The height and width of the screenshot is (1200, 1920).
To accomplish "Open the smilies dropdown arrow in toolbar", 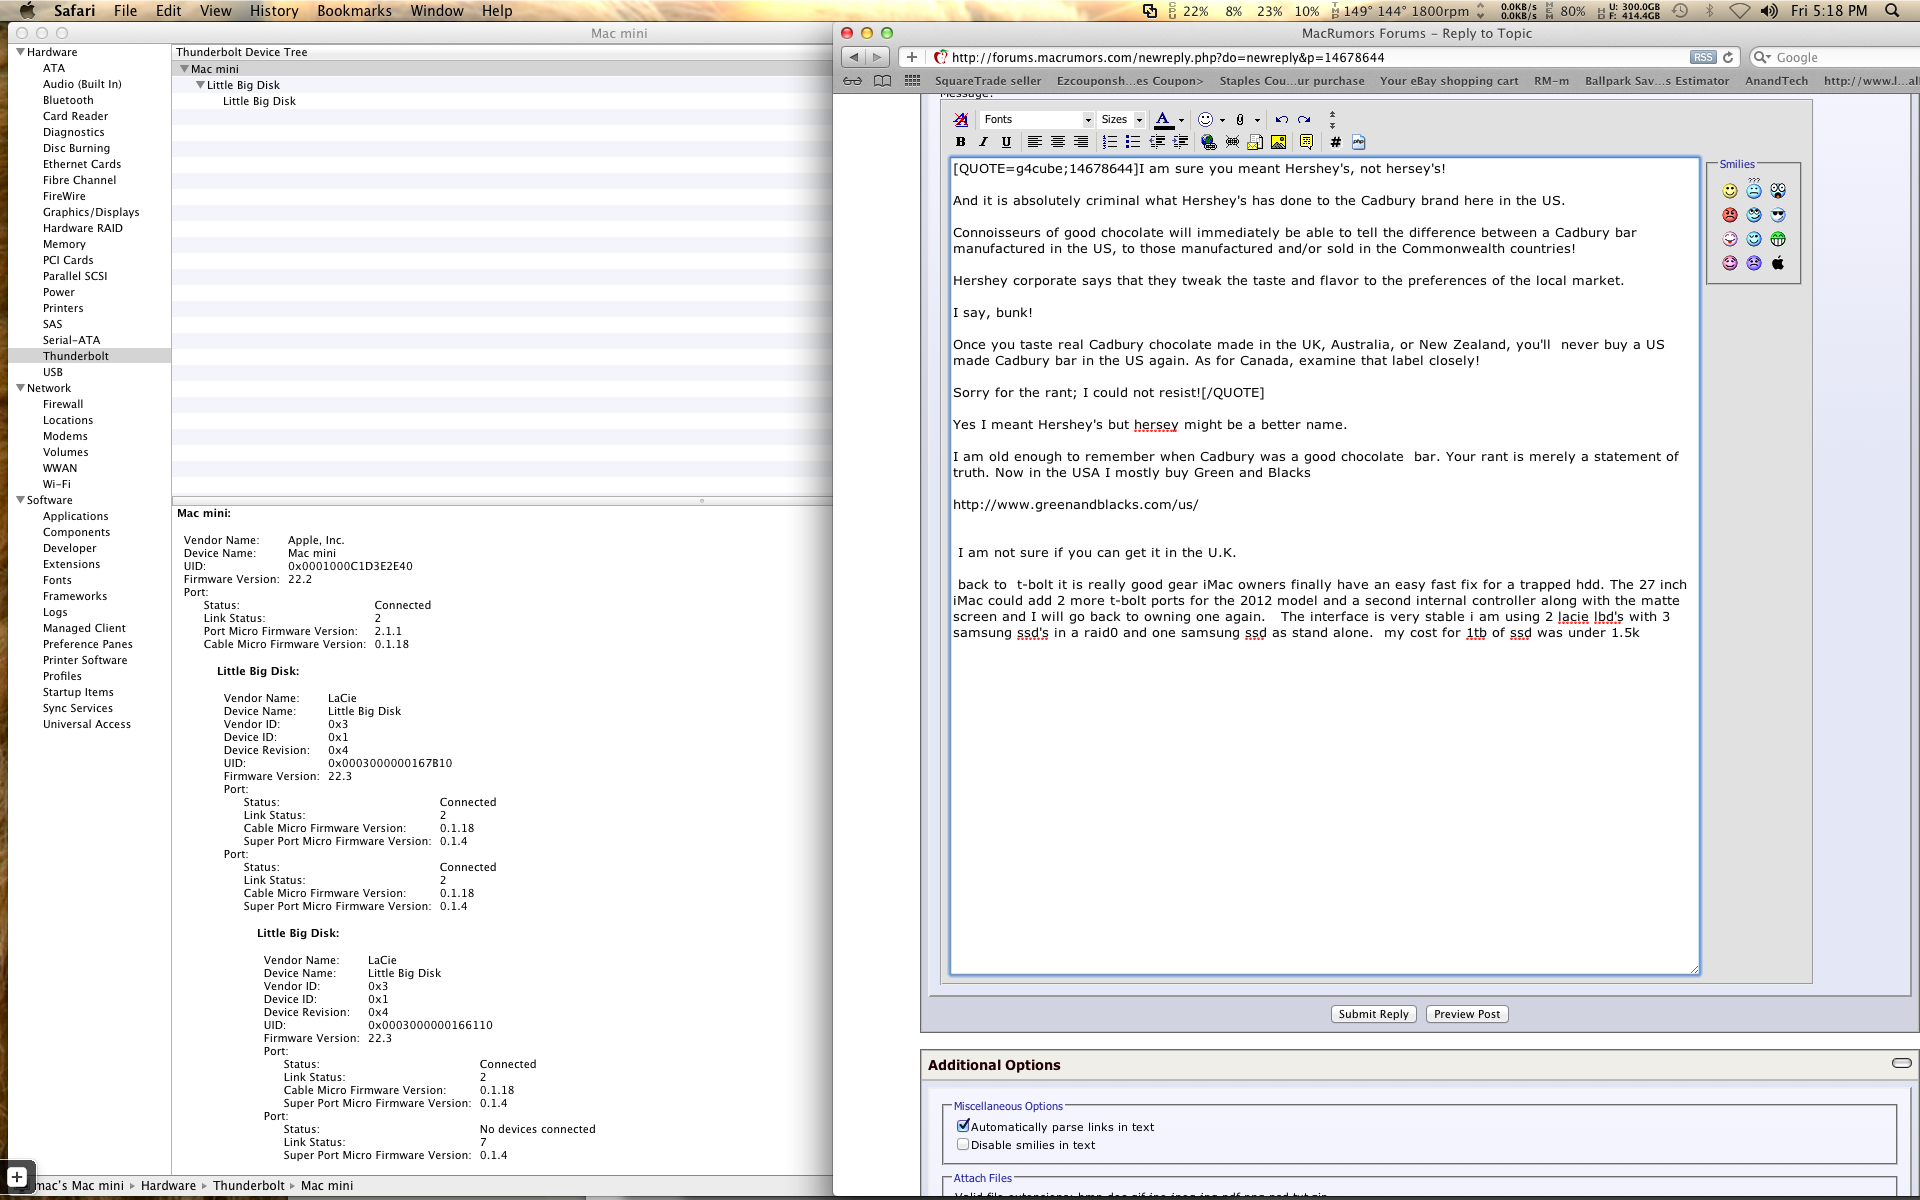I will click(1222, 120).
